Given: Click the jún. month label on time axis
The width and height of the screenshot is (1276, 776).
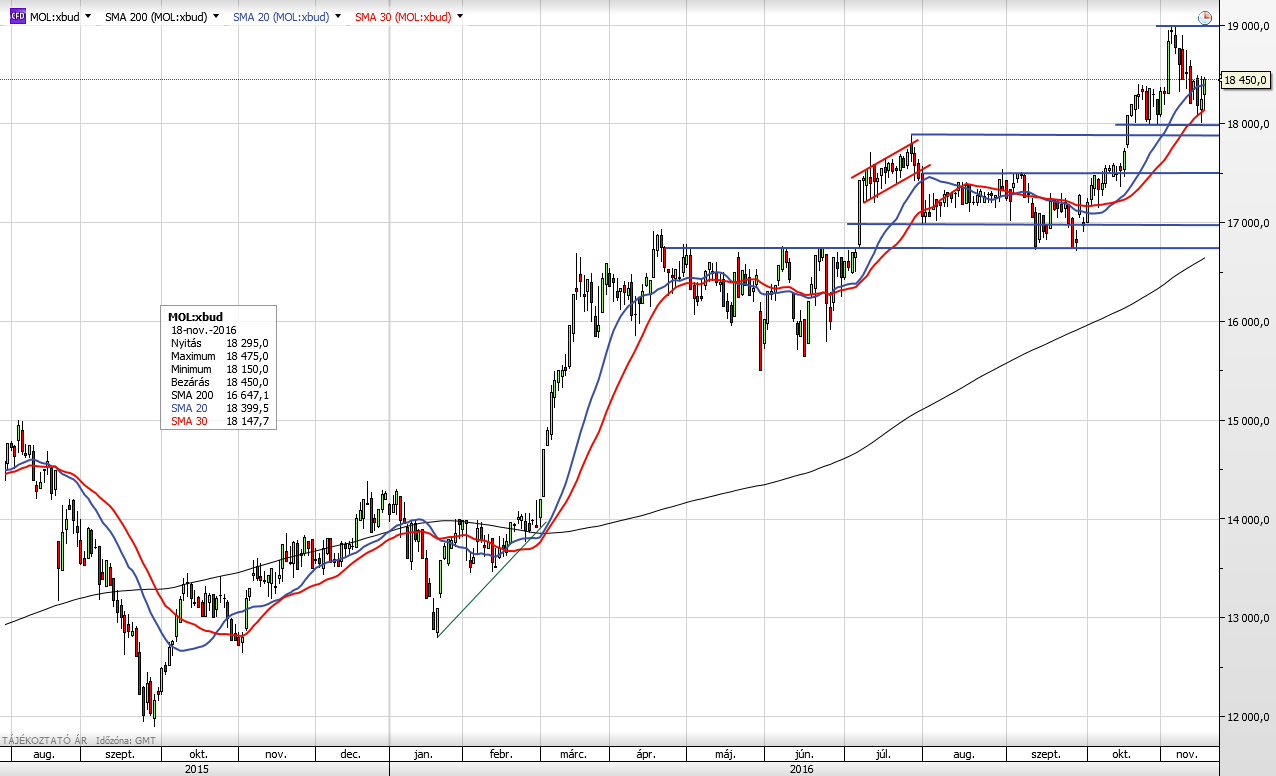Looking at the screenshot, I should (802, 755).
